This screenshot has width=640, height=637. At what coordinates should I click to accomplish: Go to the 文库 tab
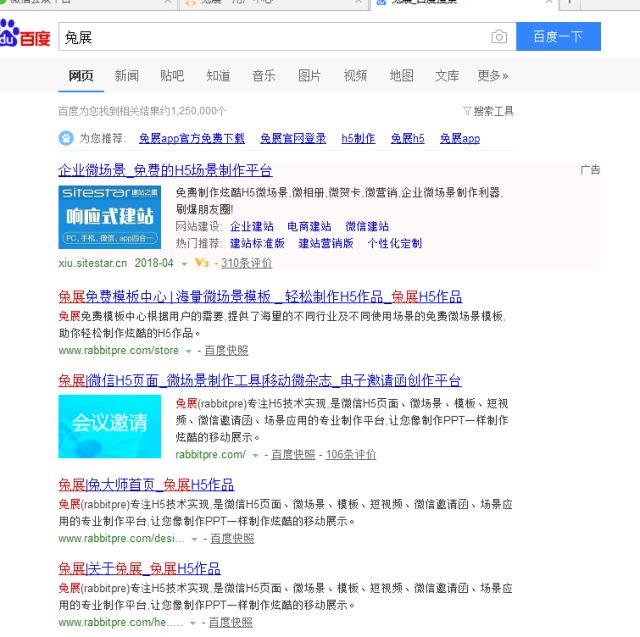click(x=447, y=76)
